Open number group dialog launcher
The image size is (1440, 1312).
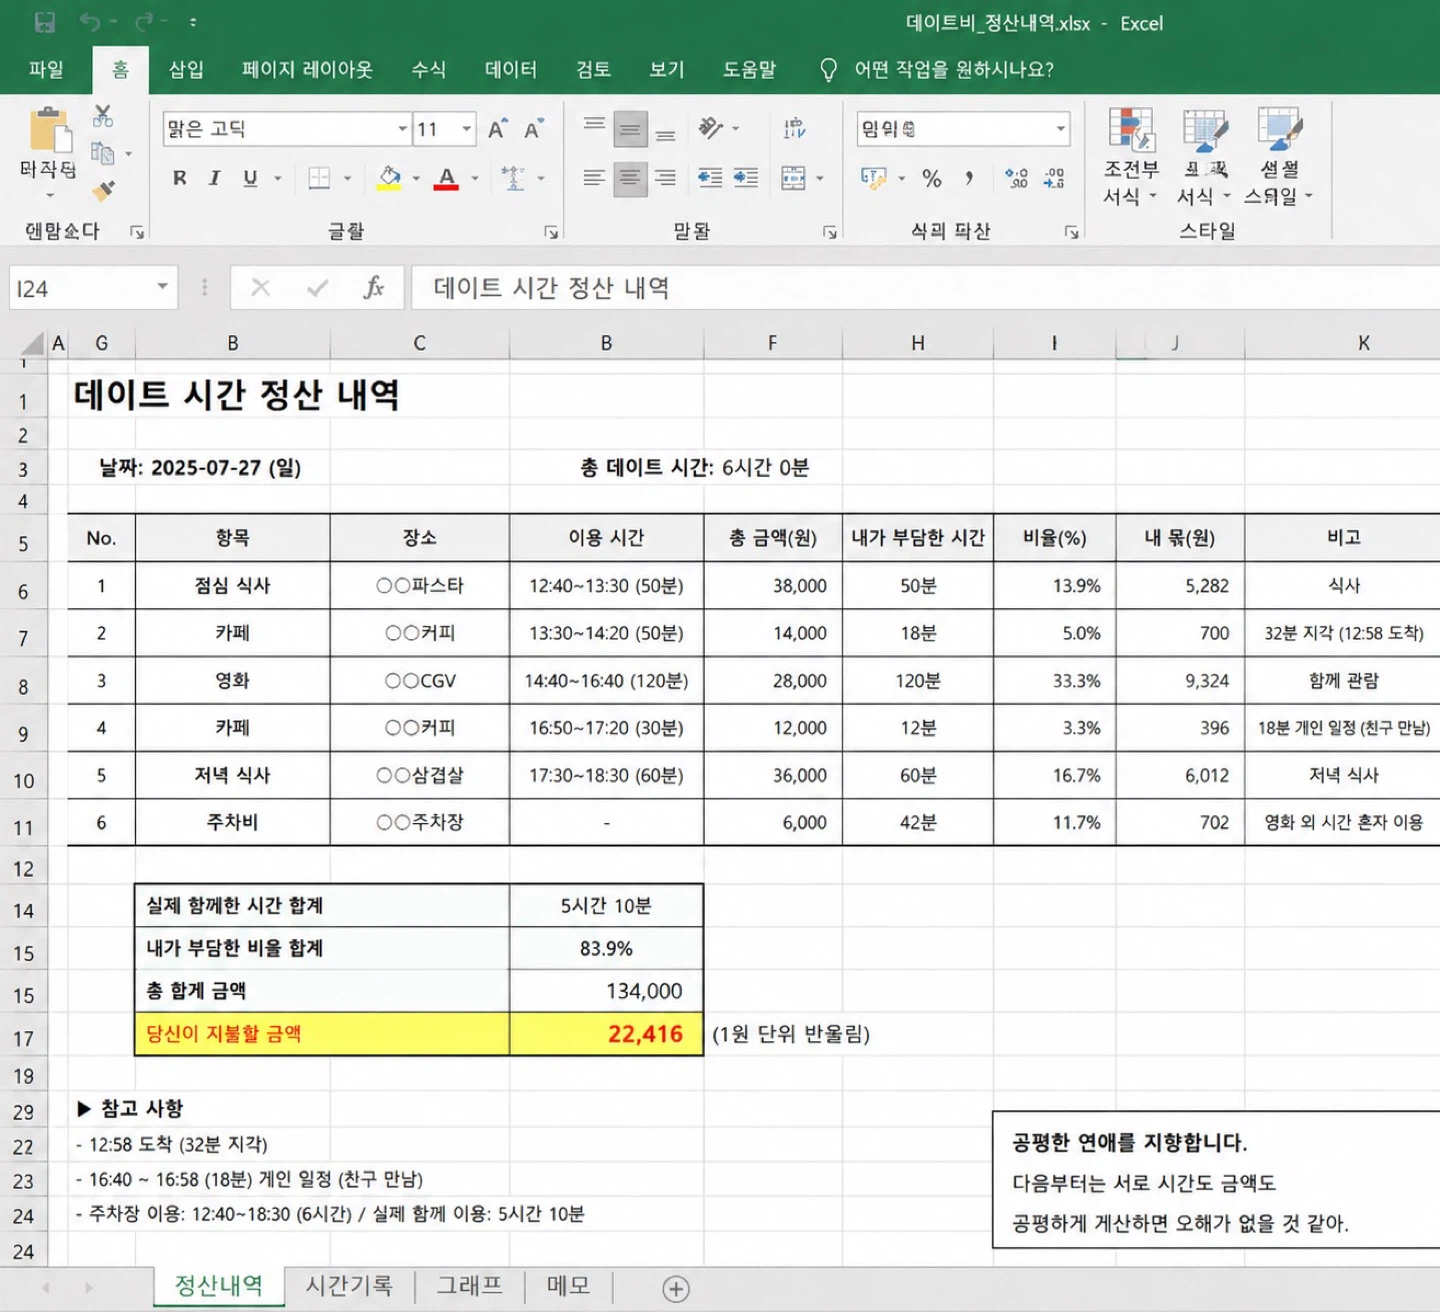point(1072,232)
